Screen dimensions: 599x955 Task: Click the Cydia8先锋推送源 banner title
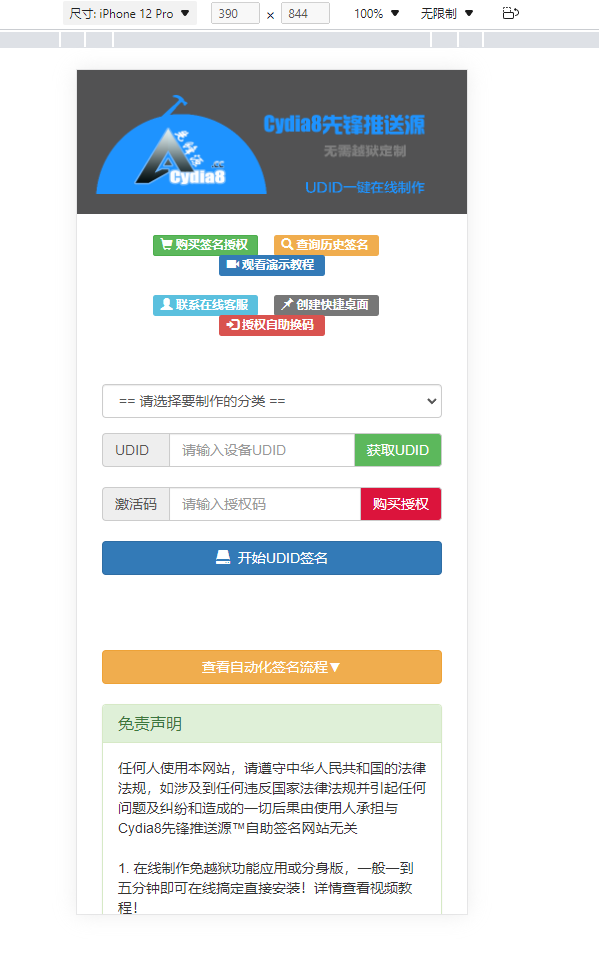pyautogui.click(x=344, y=124)
